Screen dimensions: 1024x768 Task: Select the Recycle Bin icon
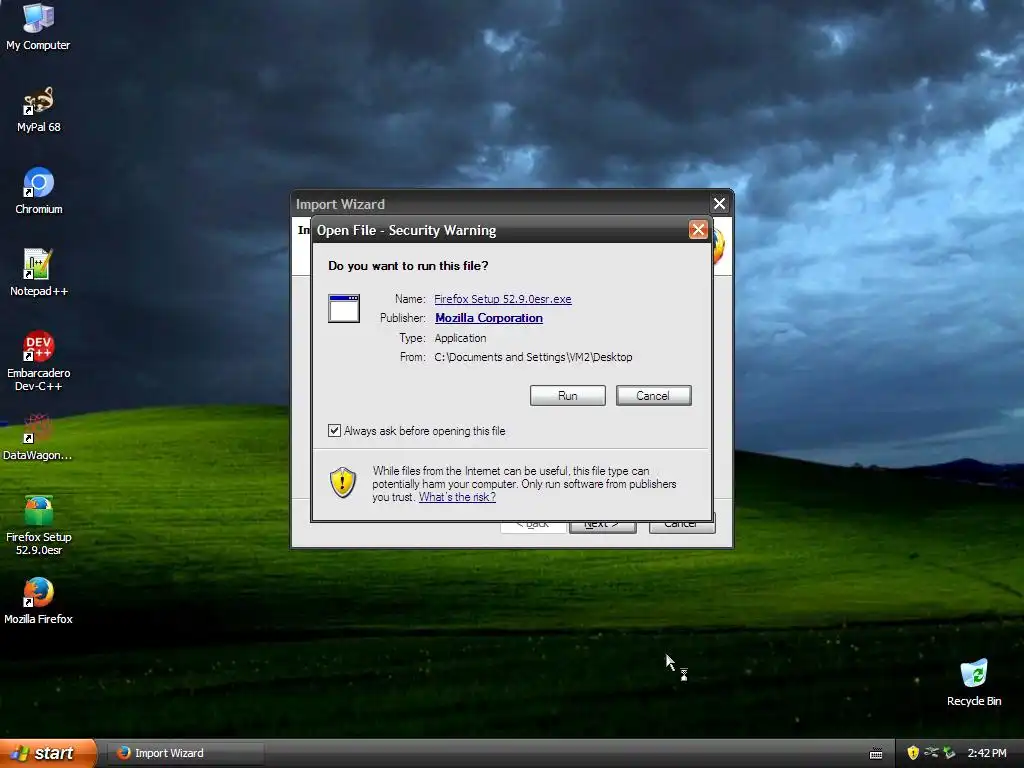click(974, 682)
